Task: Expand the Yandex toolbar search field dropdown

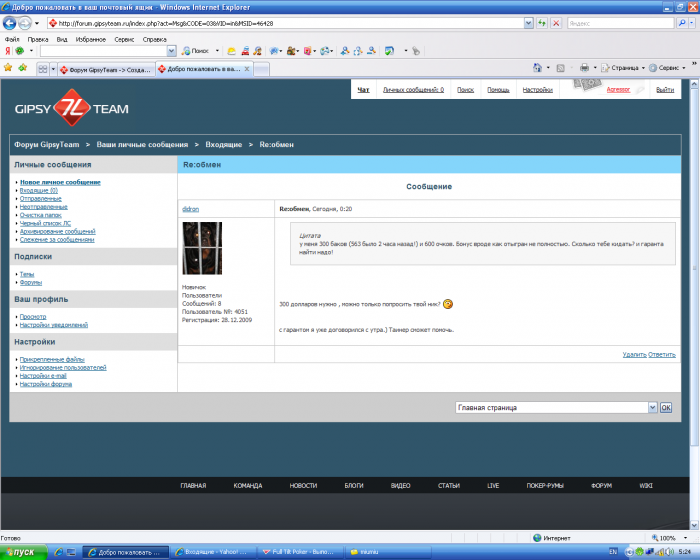Action: point(171,51)
